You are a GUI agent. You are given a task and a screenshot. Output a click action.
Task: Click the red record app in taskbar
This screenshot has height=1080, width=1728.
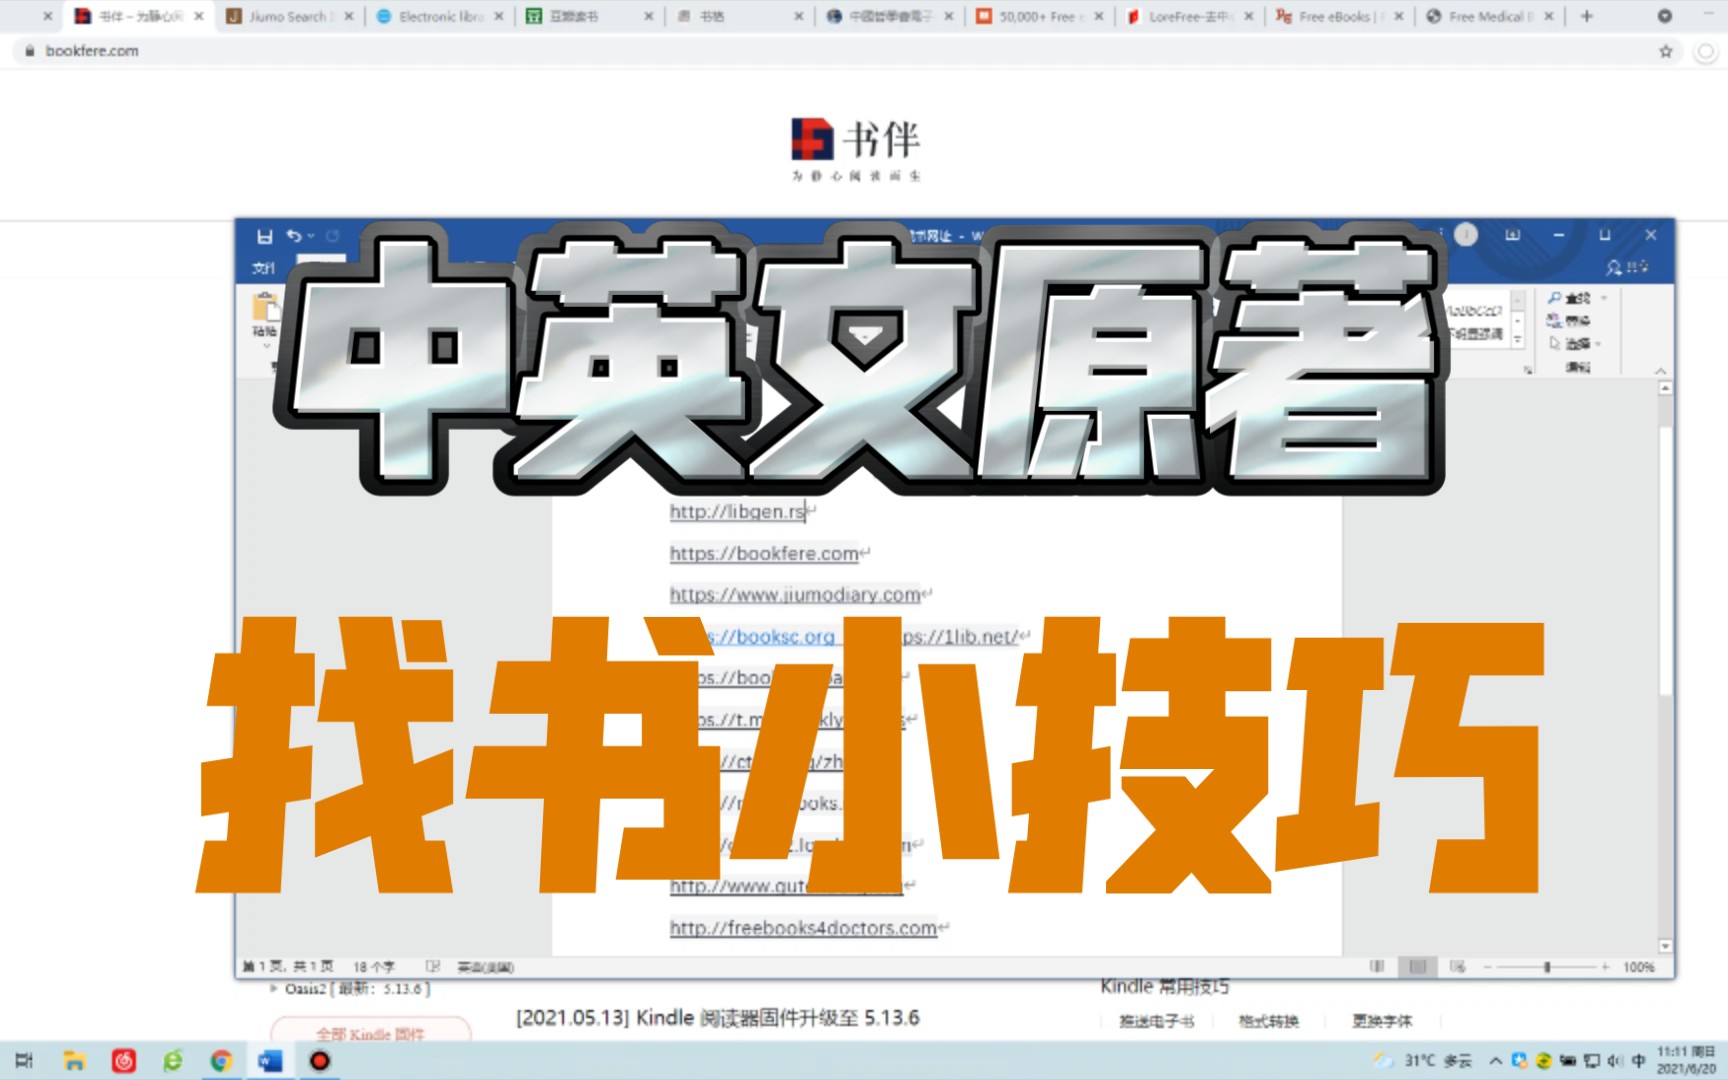[x=320, y=1061]
